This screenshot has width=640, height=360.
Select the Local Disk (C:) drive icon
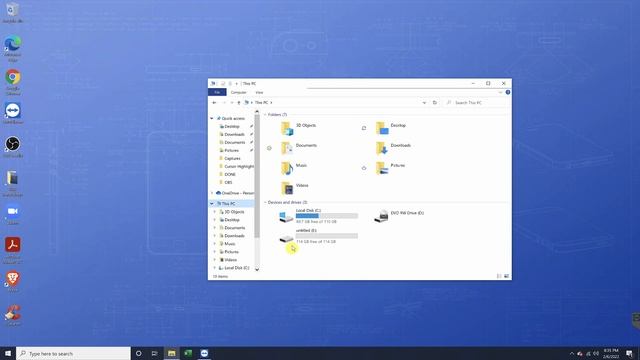pyautogui.click(x=286, y=216)
